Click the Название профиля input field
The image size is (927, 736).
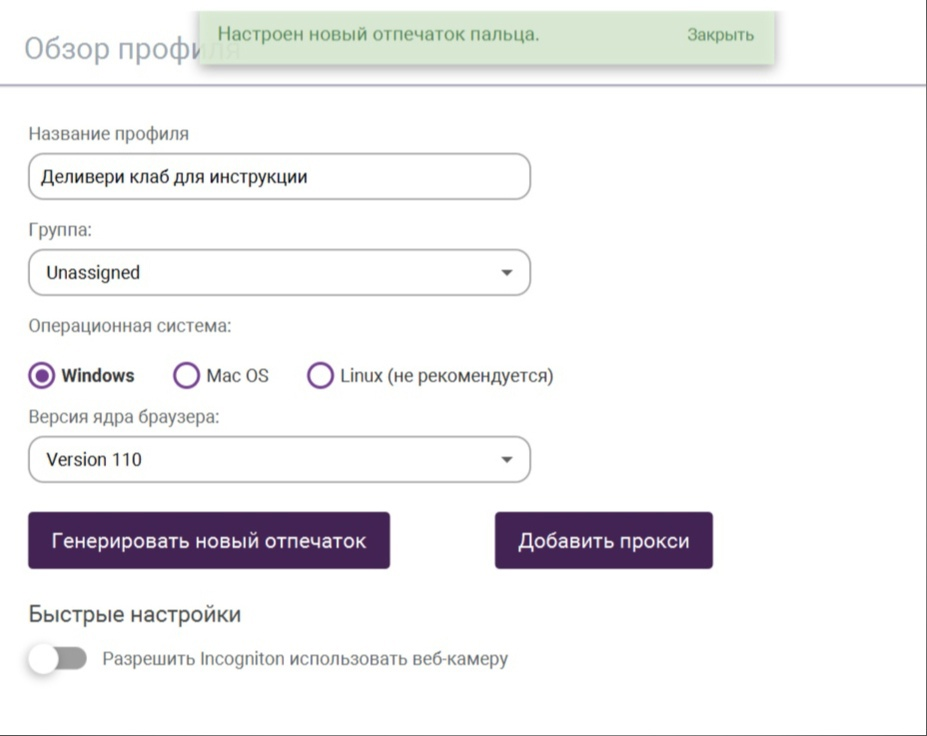click(279, 176)
